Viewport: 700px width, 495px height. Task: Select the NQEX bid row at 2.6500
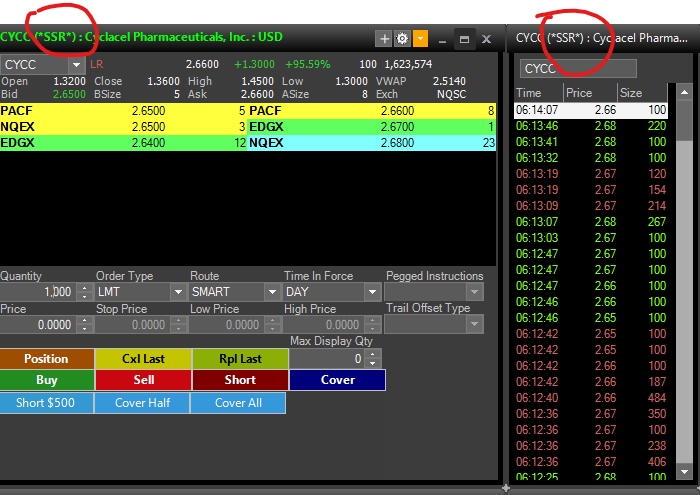click(x=123, y=127)
